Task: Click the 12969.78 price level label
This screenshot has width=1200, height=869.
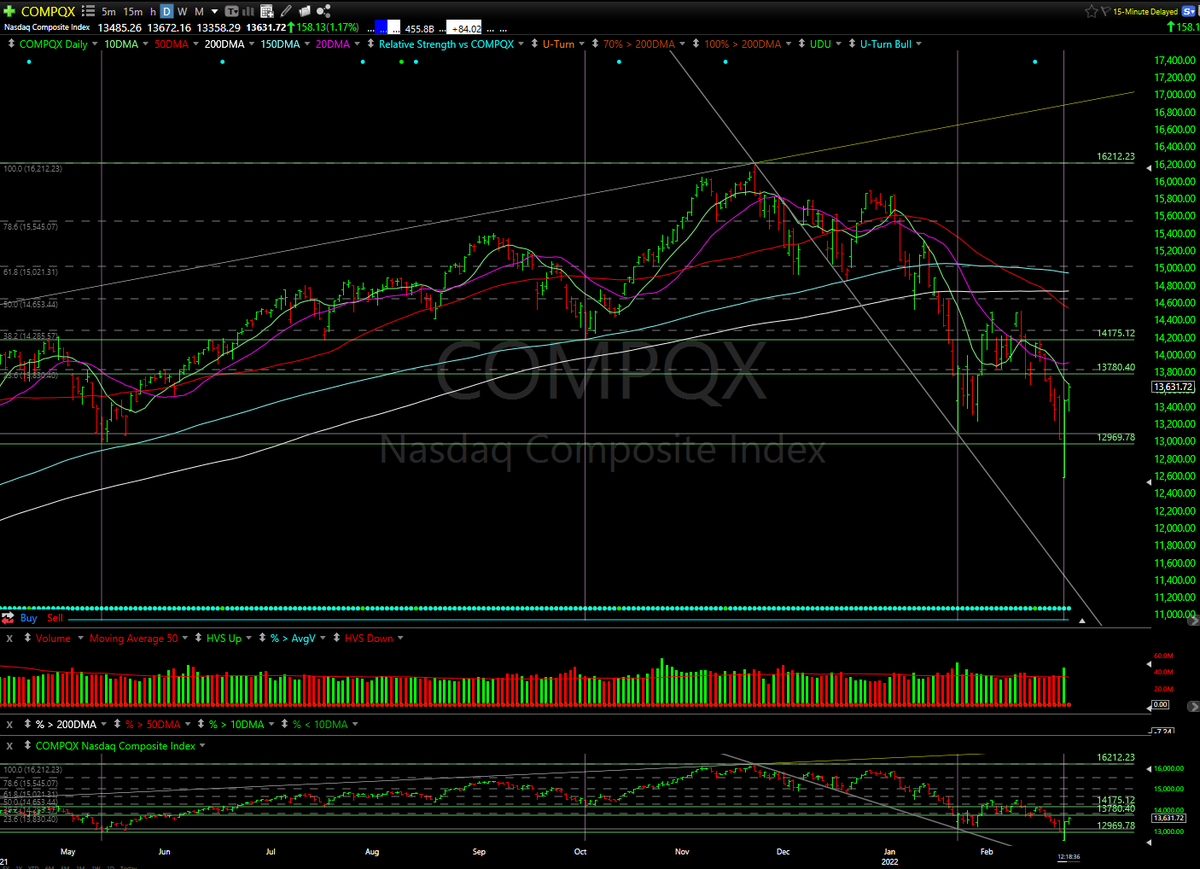Action: tap(1116, 437)
